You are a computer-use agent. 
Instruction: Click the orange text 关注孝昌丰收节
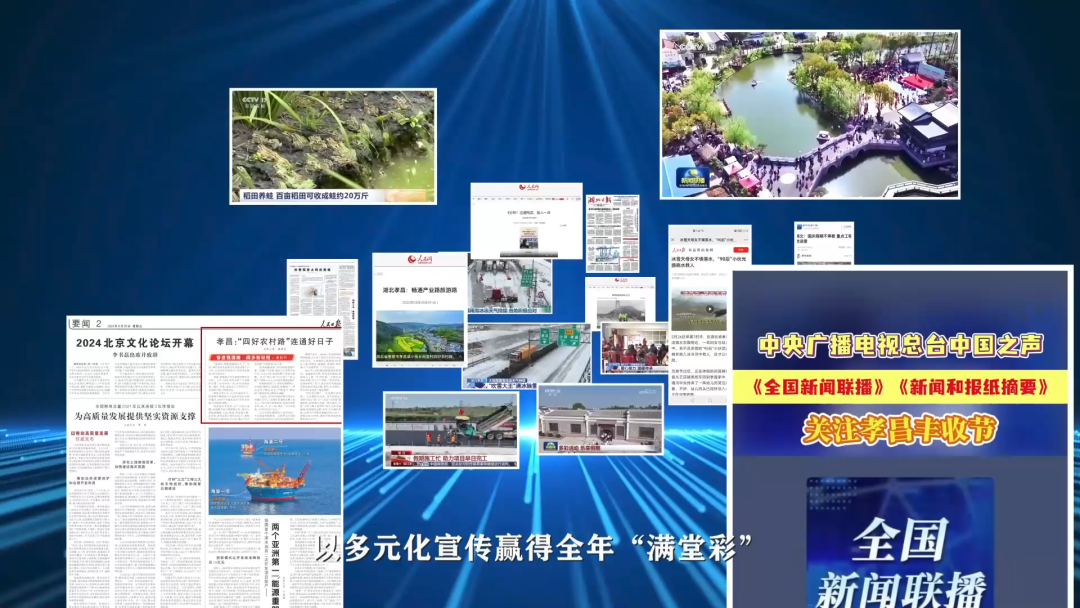pos(900,430)
